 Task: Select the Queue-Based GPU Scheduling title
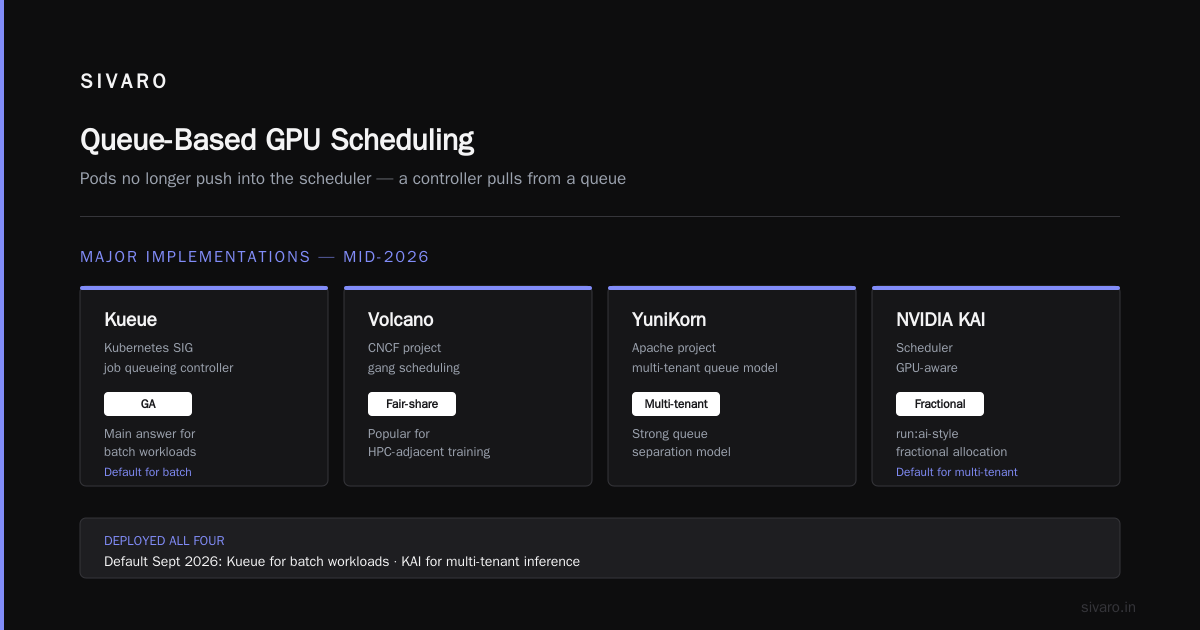point(277,140)
